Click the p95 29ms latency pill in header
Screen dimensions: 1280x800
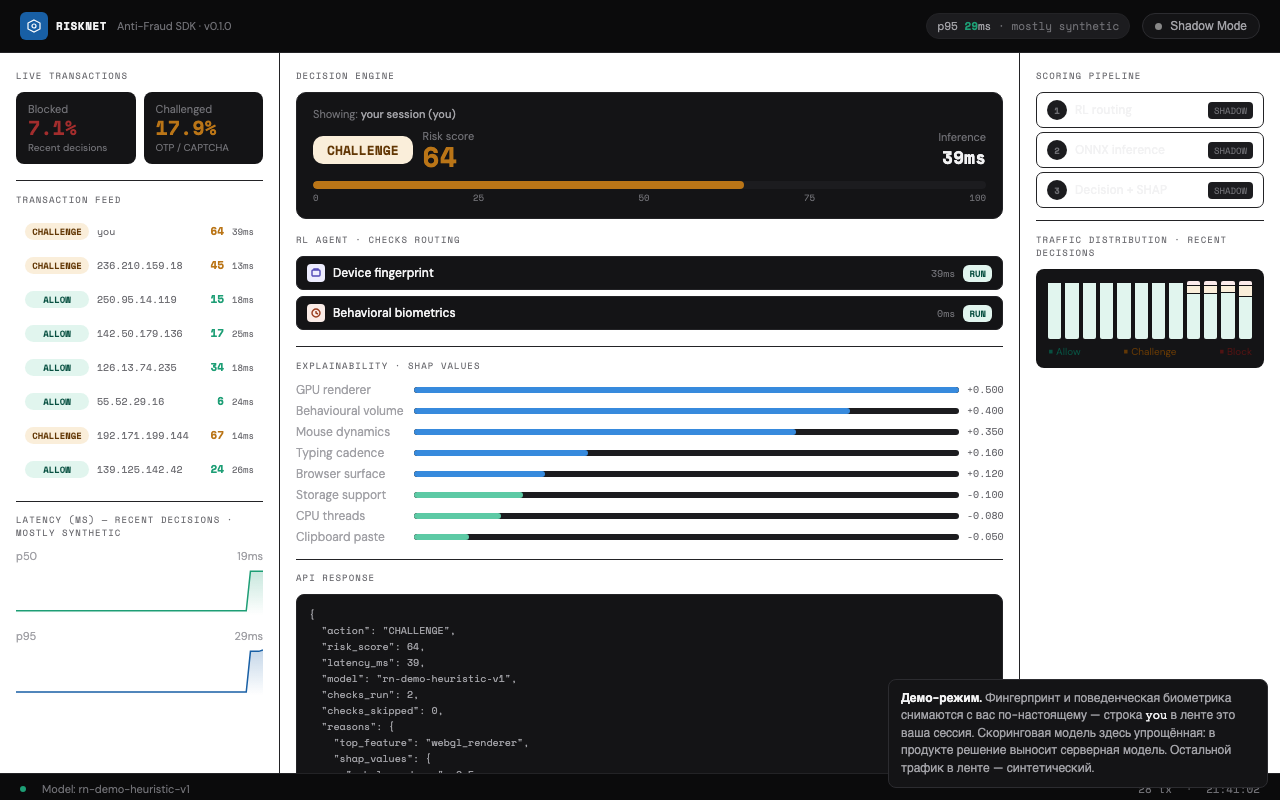click(1028, 26)
